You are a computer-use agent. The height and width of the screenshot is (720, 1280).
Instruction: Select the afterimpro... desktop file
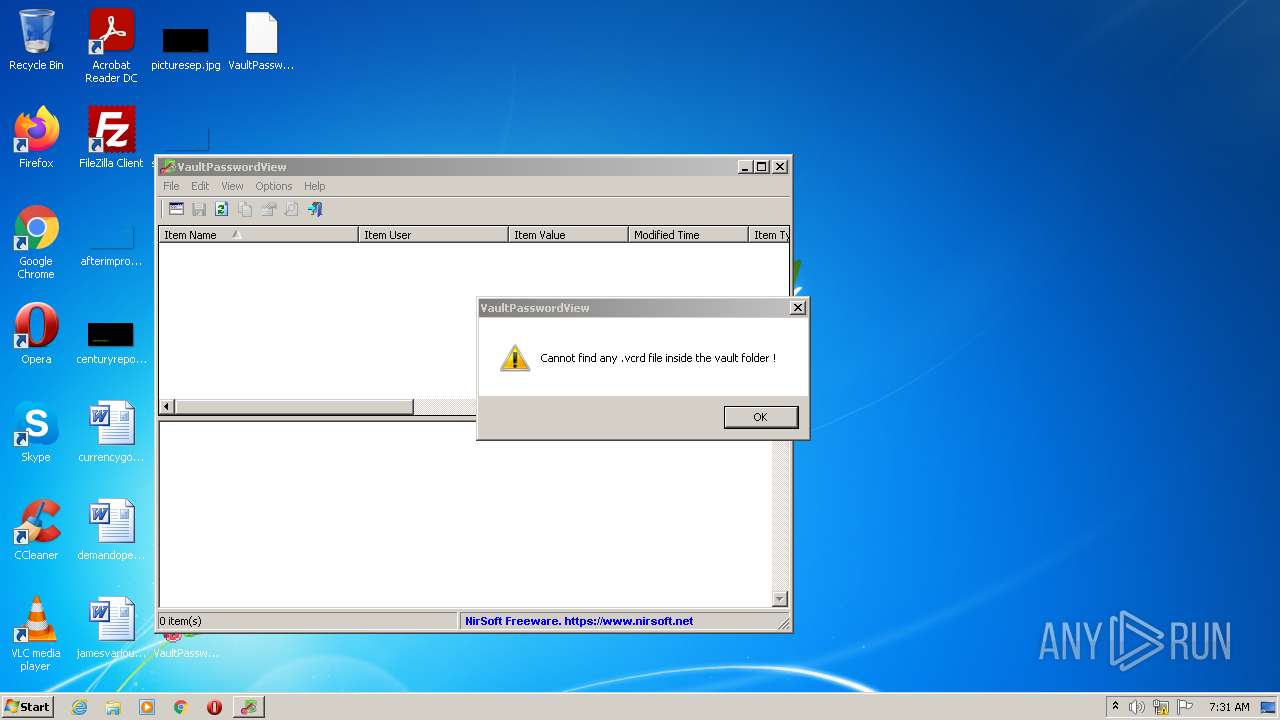(x=111, y=246)
